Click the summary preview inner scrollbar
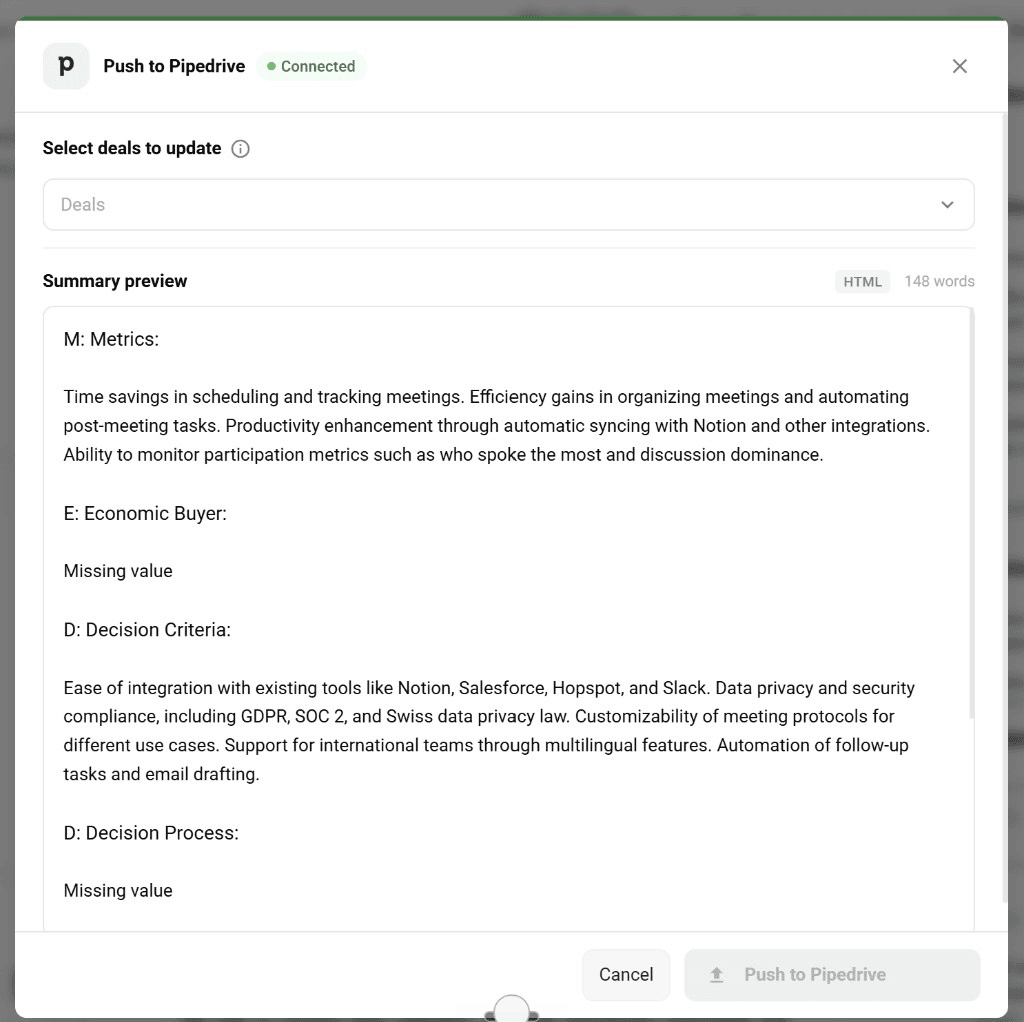1024x1022 pixels. pos(972,513)
